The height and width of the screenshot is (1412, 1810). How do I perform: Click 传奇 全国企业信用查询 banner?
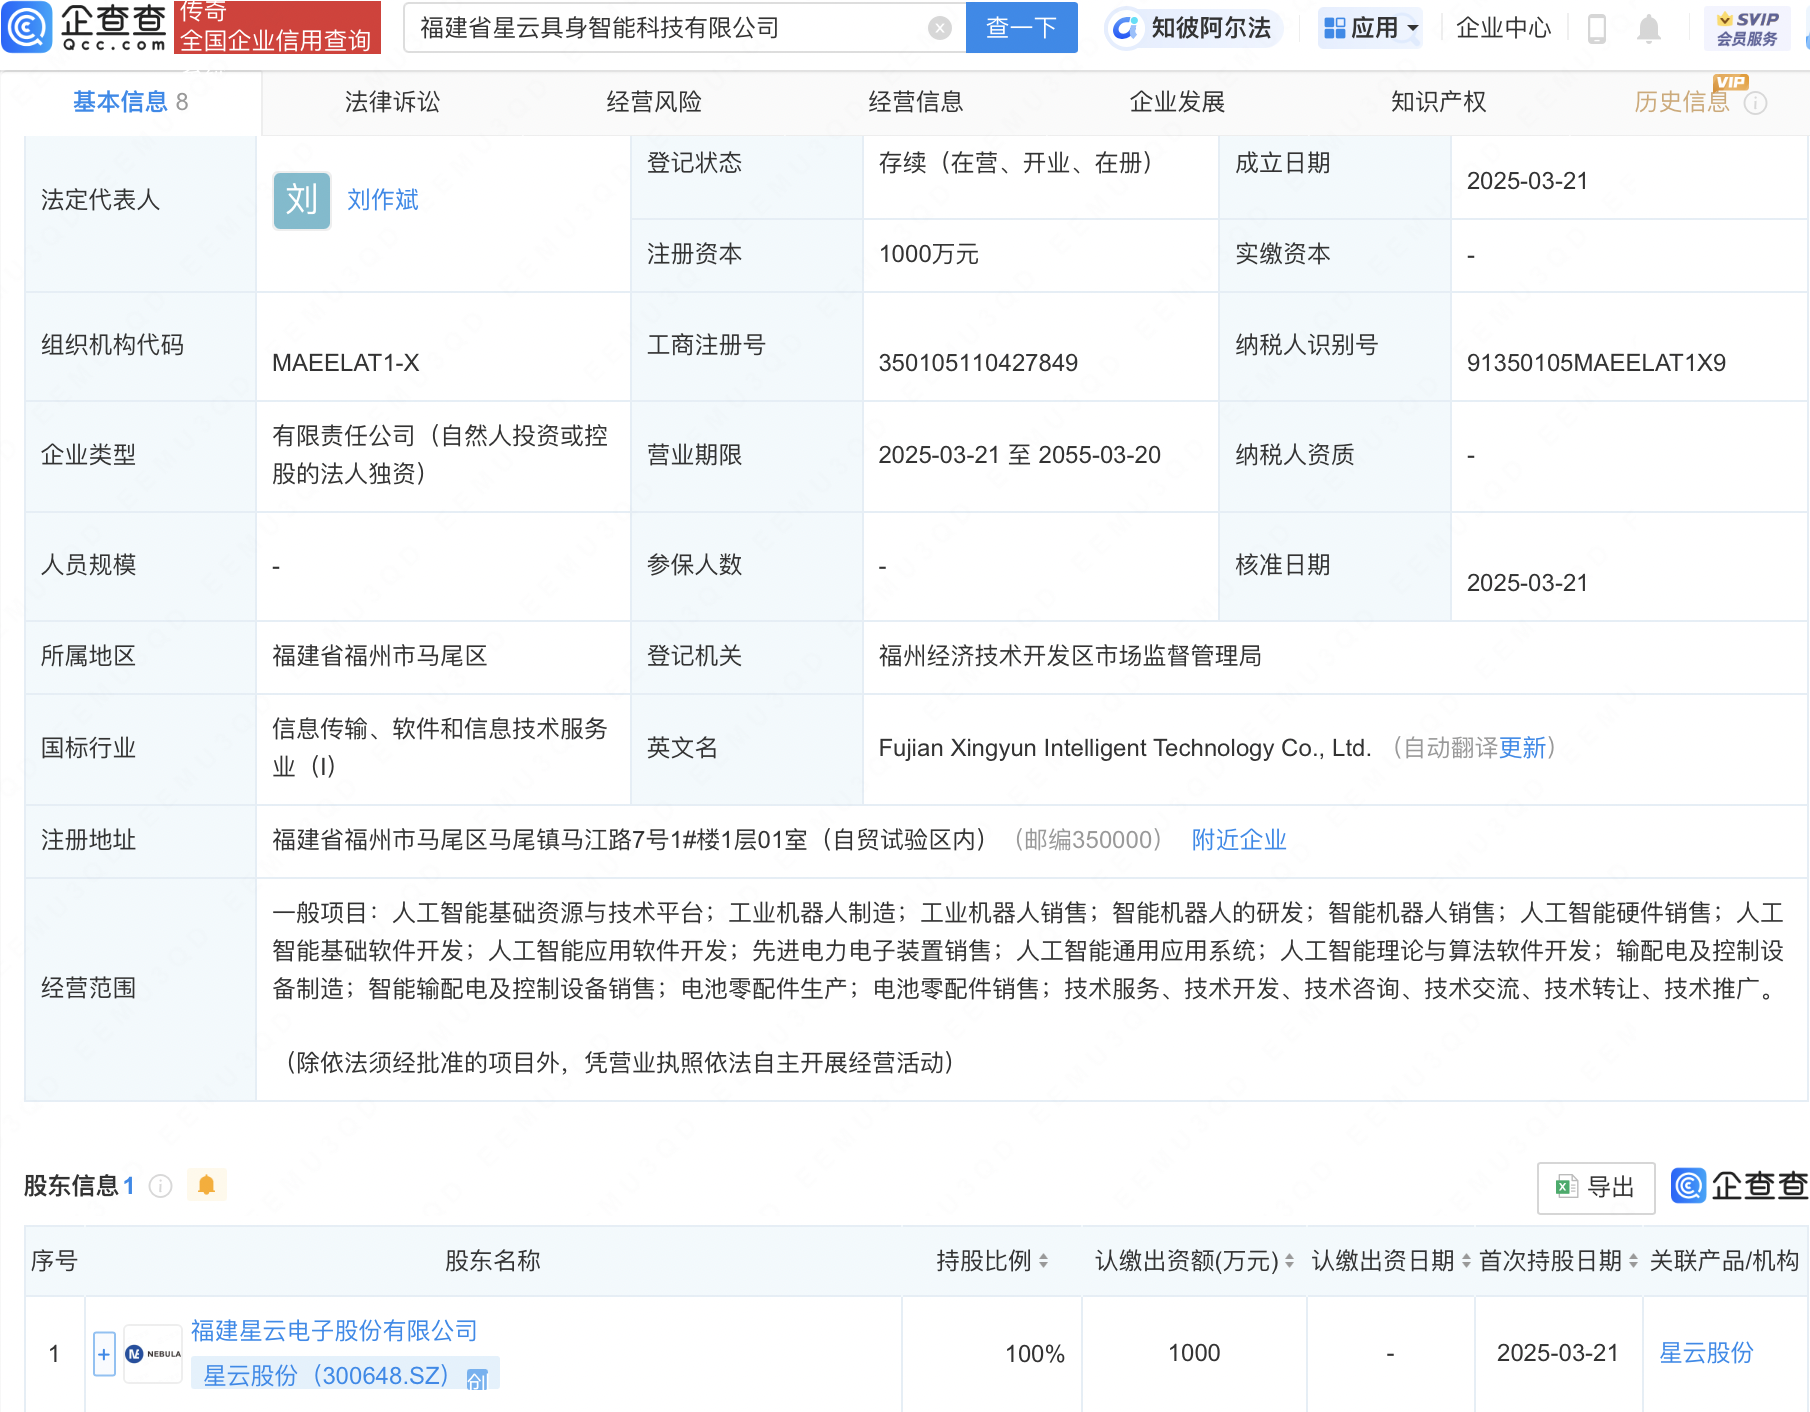[277, 27]
